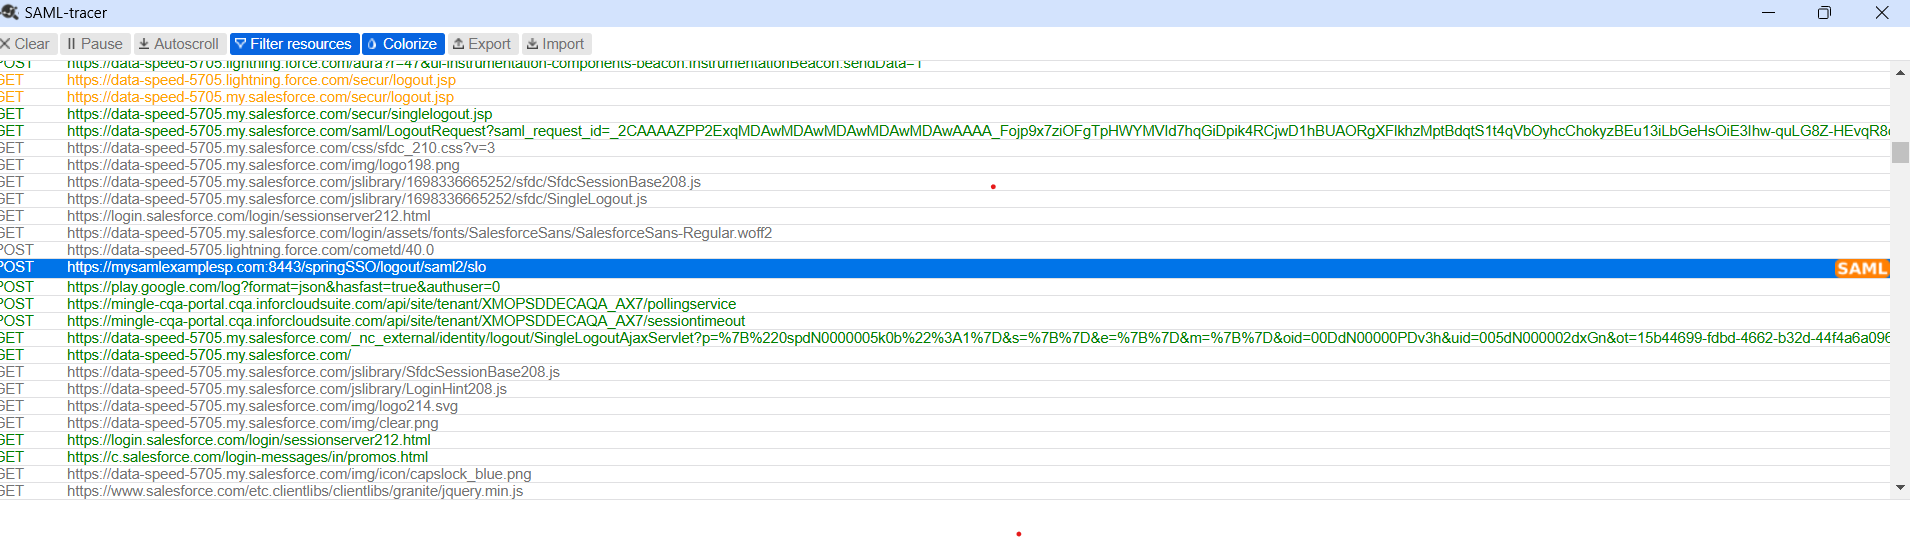Select the SalesforceSans-Regular.woff2 font request
1910x537 pixels.
(945, 233)
